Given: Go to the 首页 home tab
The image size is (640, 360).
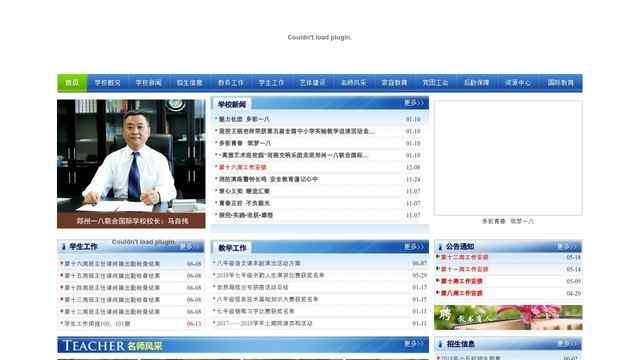Looking at the screenshot, I should point(72,83).
